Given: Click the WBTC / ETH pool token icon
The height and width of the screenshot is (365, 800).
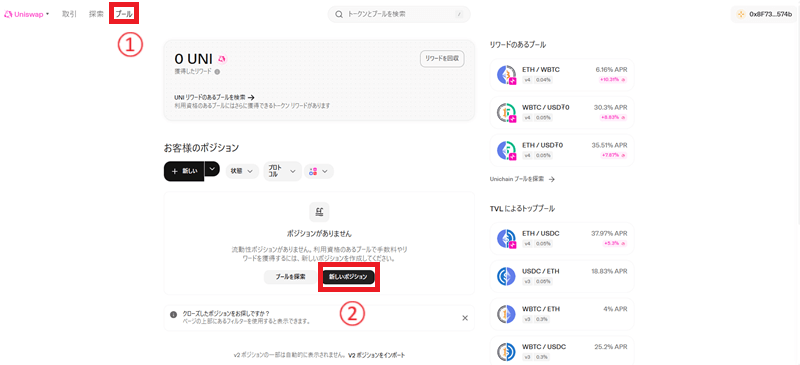Looking at the screenshot, I should (x=506, y=314).
